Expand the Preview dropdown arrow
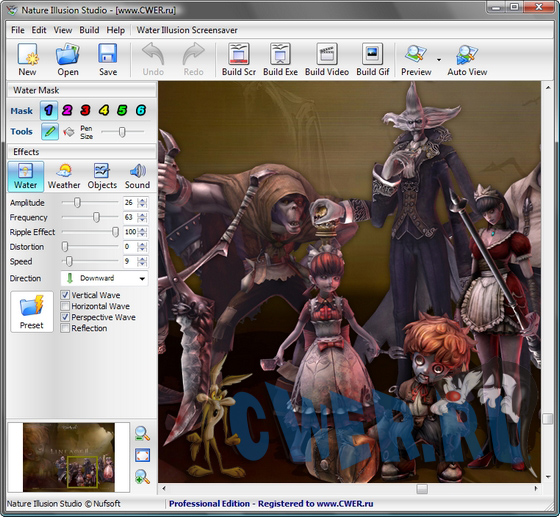Viewport: 560px width, 517px height. point(439,60)
